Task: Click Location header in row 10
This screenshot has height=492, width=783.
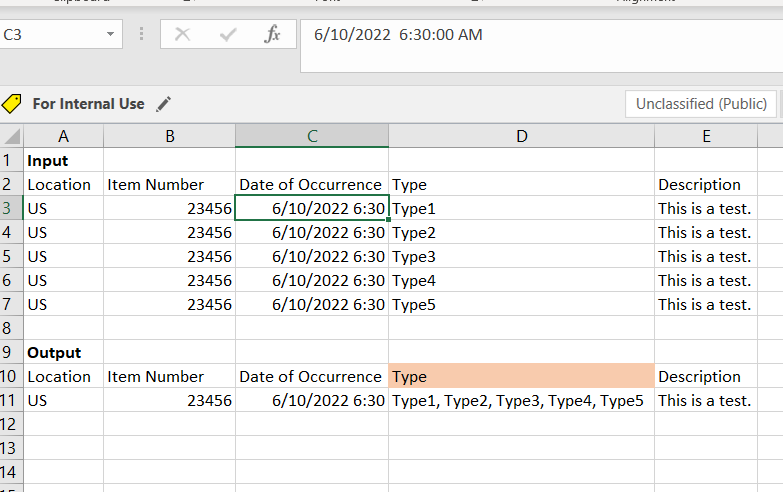Action: tap(63, 376)
